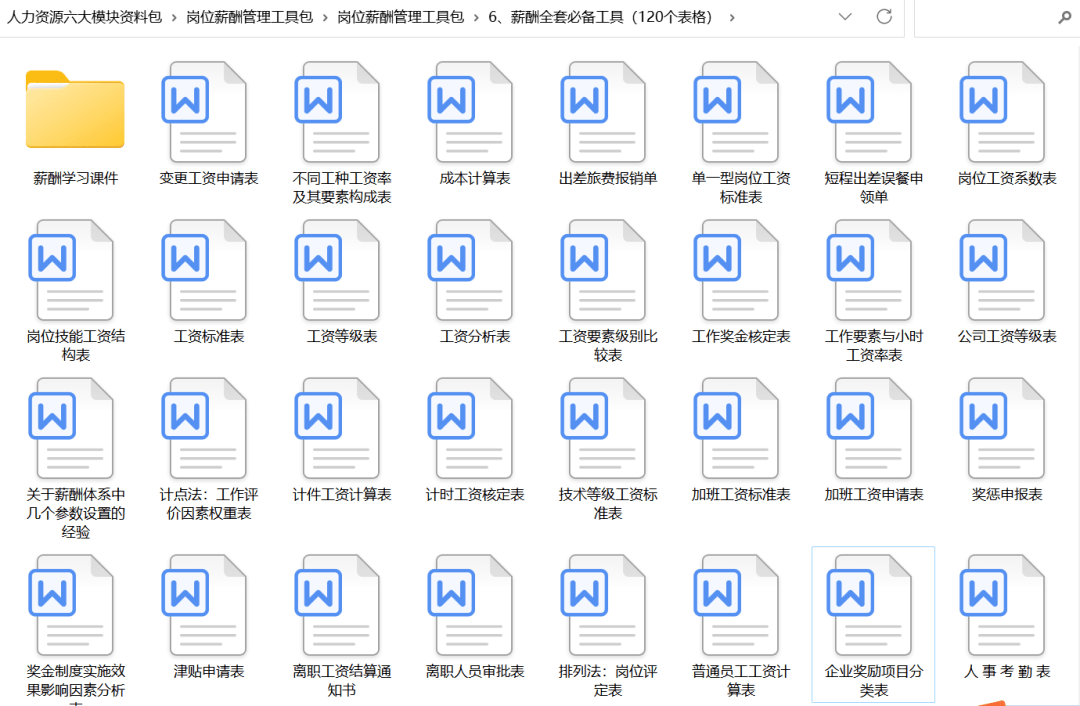Image resolution: width=1080 pixels, height=706 pixels.
Task: Select the 变更工资申请表 document icon
Action: click(x=204, y=112)
